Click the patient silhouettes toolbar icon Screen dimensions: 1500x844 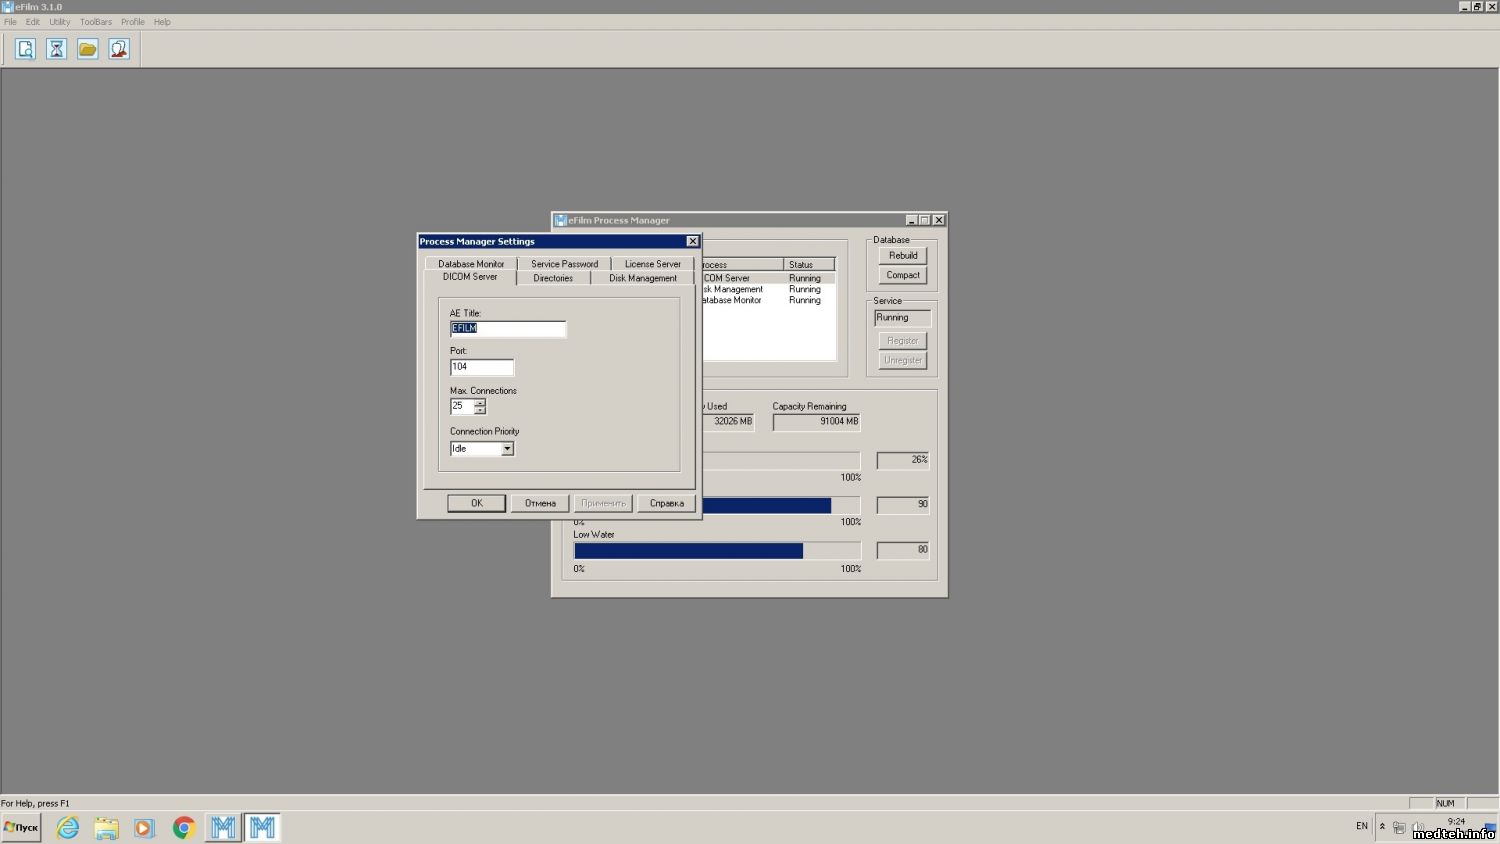pyautogui.click(x=119, y=49)
